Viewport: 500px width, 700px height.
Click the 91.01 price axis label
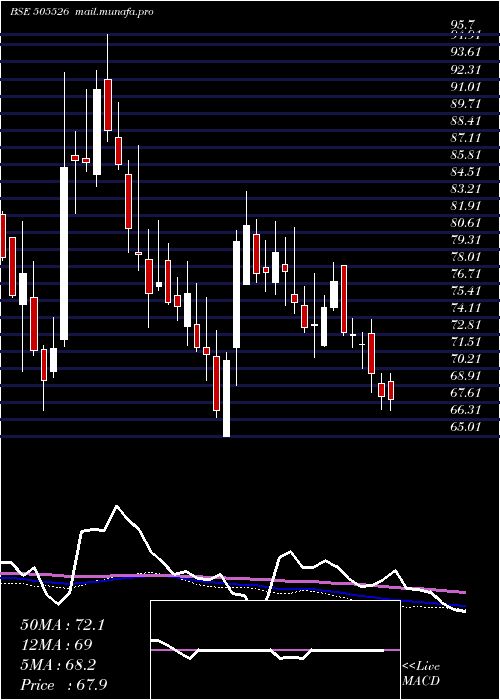pos(466,87)
